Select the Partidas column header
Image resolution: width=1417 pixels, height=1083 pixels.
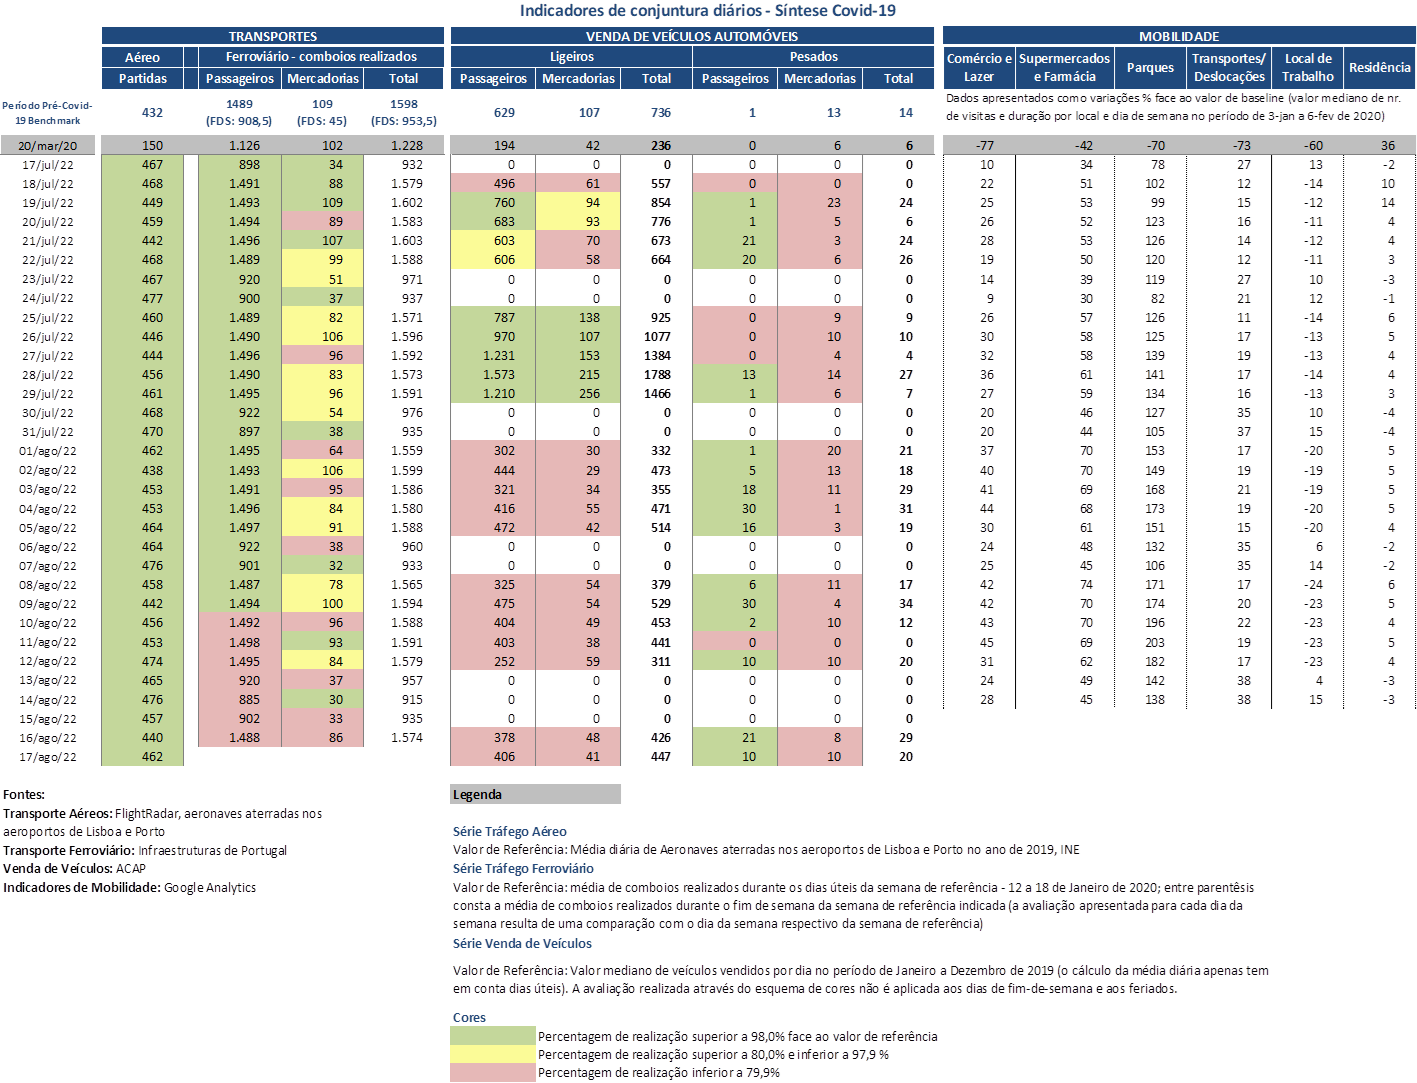pos(143,78)
